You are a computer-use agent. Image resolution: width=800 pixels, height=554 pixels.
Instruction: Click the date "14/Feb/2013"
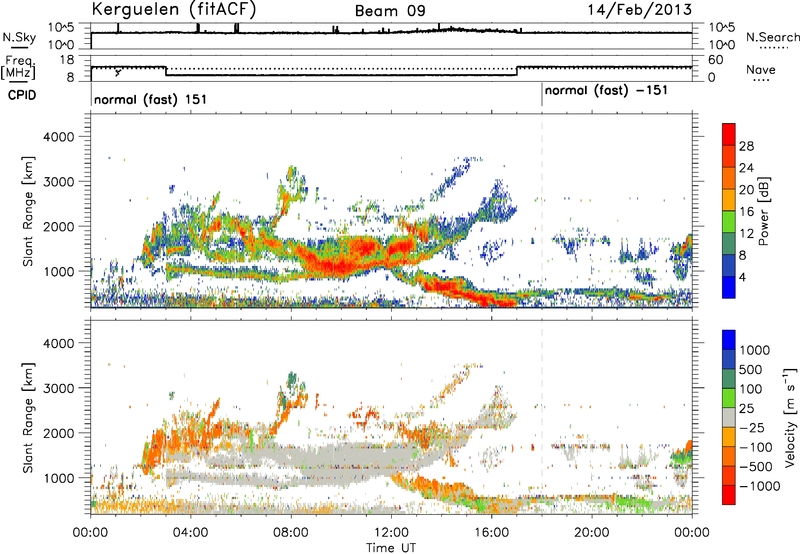pyautogui.click(x=640, y=9)
